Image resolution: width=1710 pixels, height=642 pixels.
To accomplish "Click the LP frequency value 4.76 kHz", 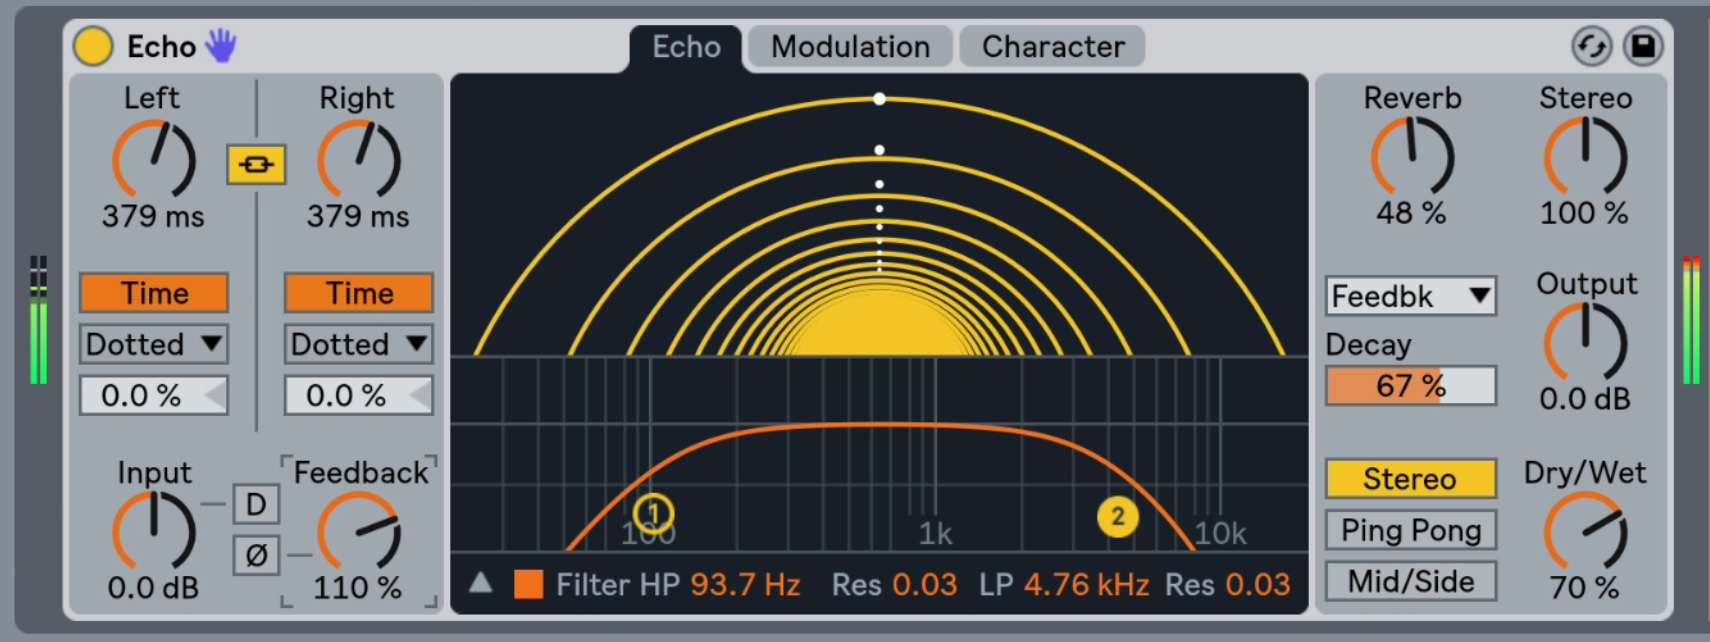I will 1086,584.
